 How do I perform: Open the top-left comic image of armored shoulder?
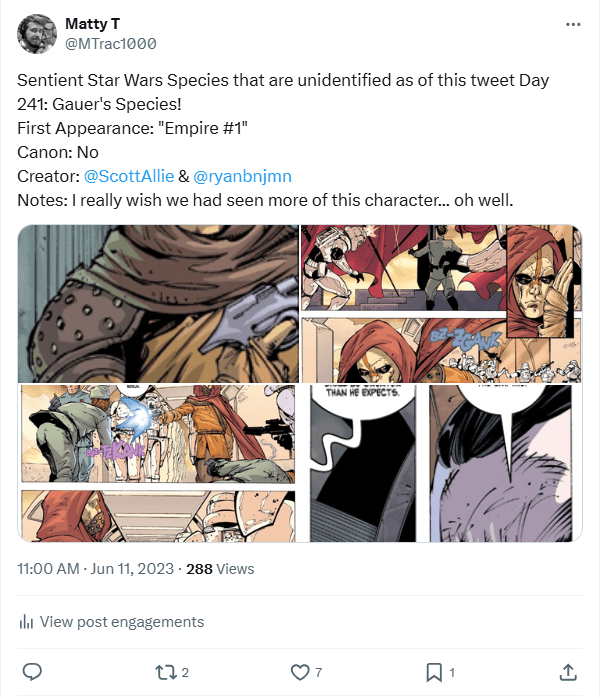(158, 303)
